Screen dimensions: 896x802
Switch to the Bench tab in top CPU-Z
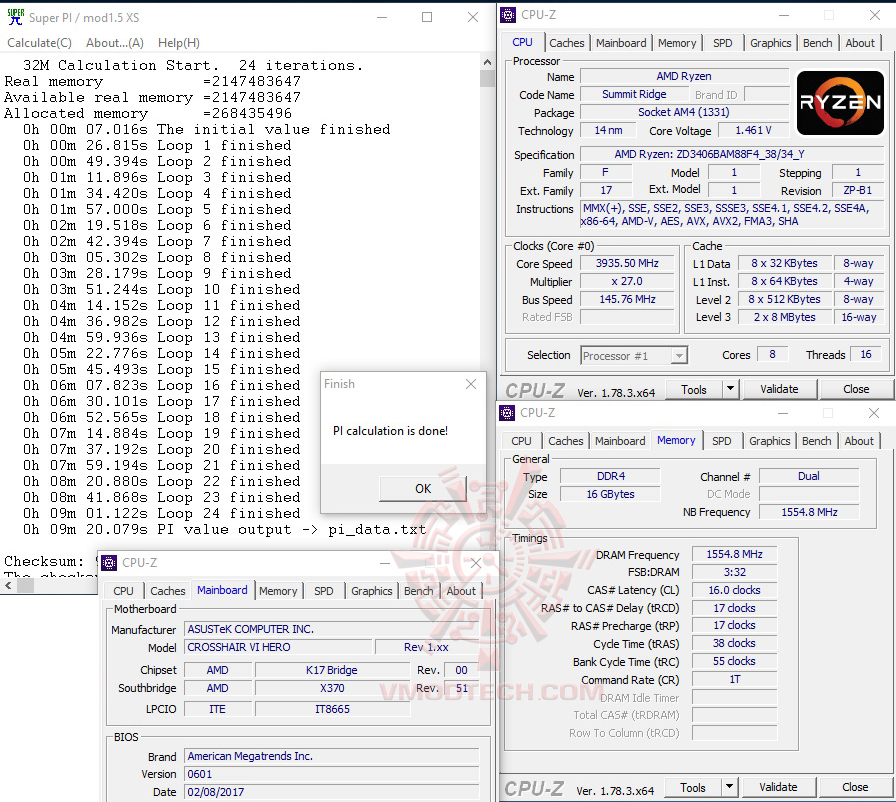coord(817,43)
